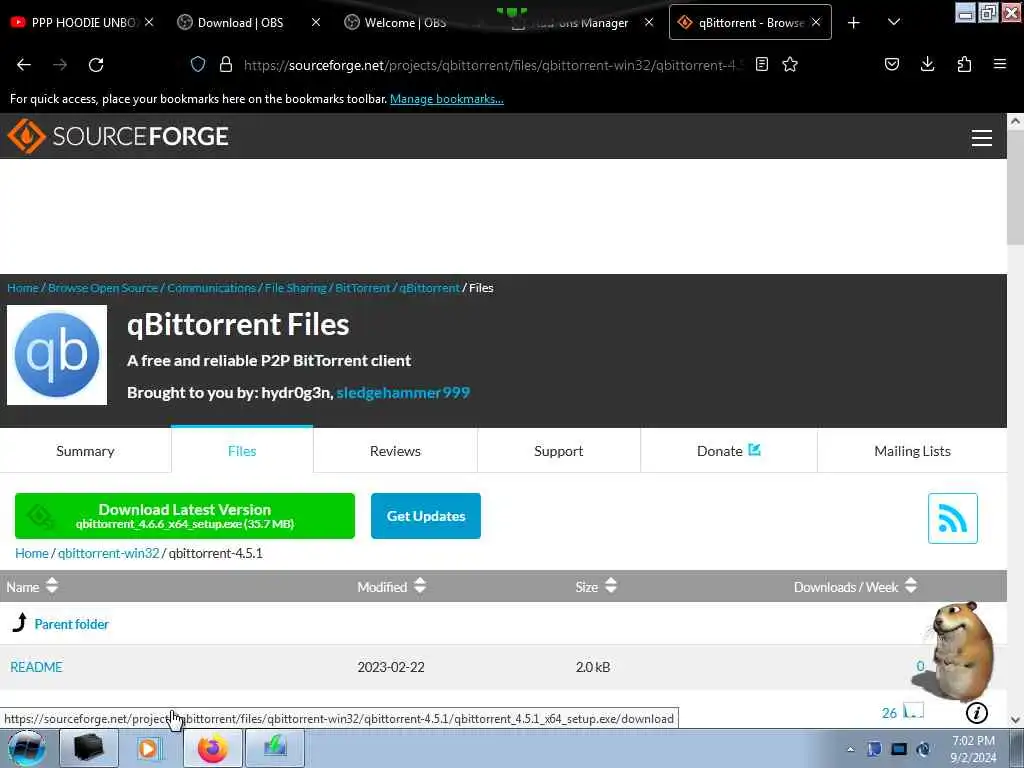The image size is (1024, 768).
Task: Click the Parent folder up-arrow icon
Action: click(x=20, y=623)
